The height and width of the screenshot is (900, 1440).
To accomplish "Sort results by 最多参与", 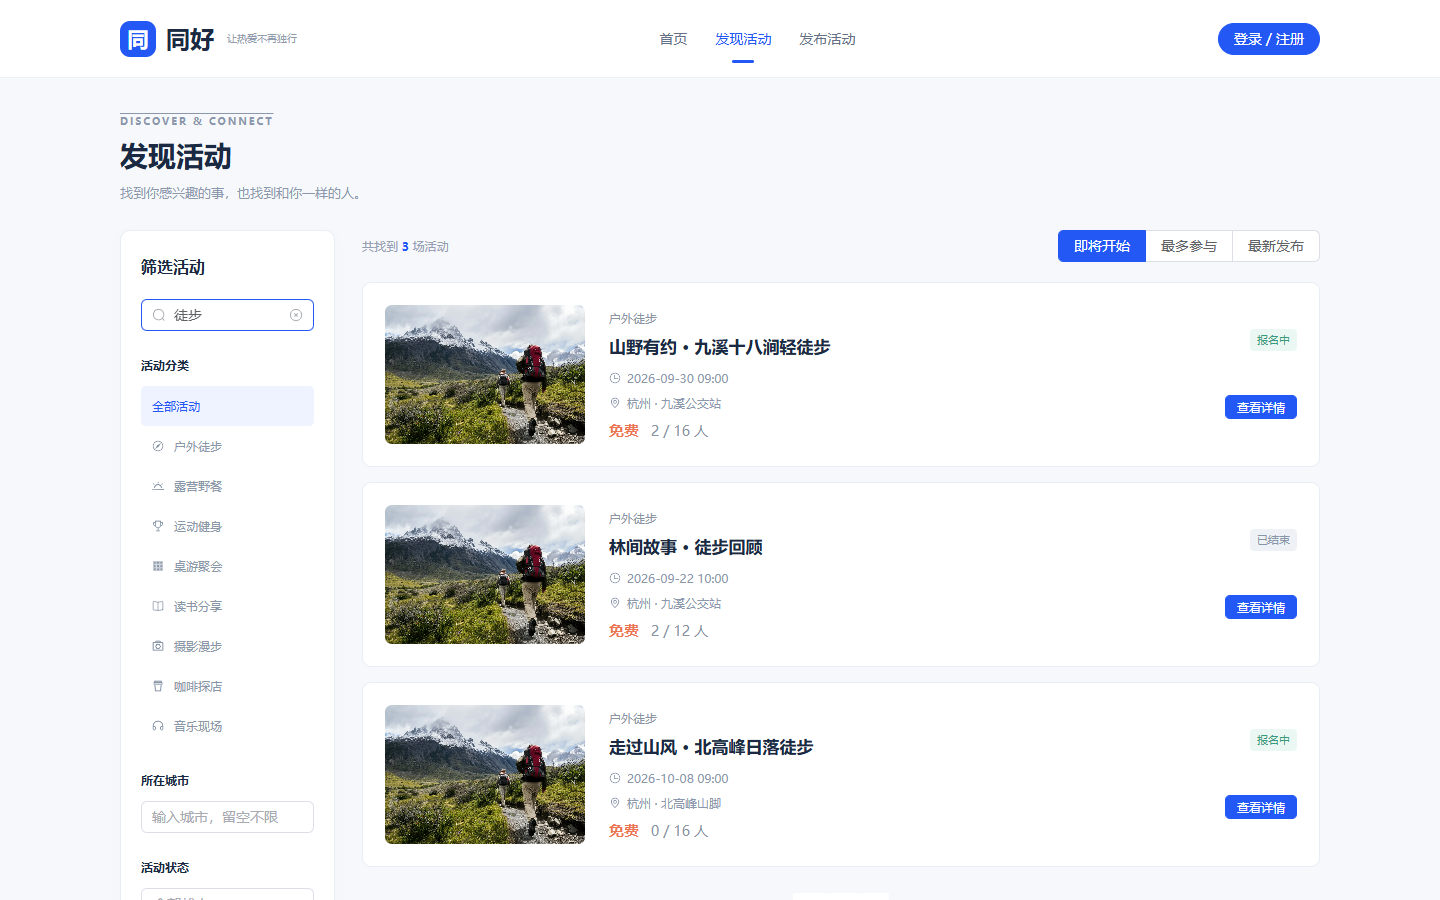I will pos(1189,246).
